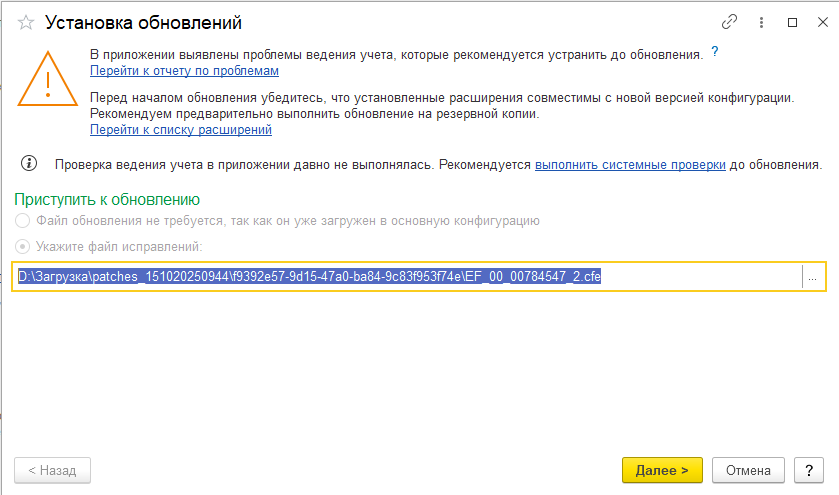The height and width of the screenshot is (495, 839).
Task: Open help with the bottom question mark button
Action: point(808,470)
